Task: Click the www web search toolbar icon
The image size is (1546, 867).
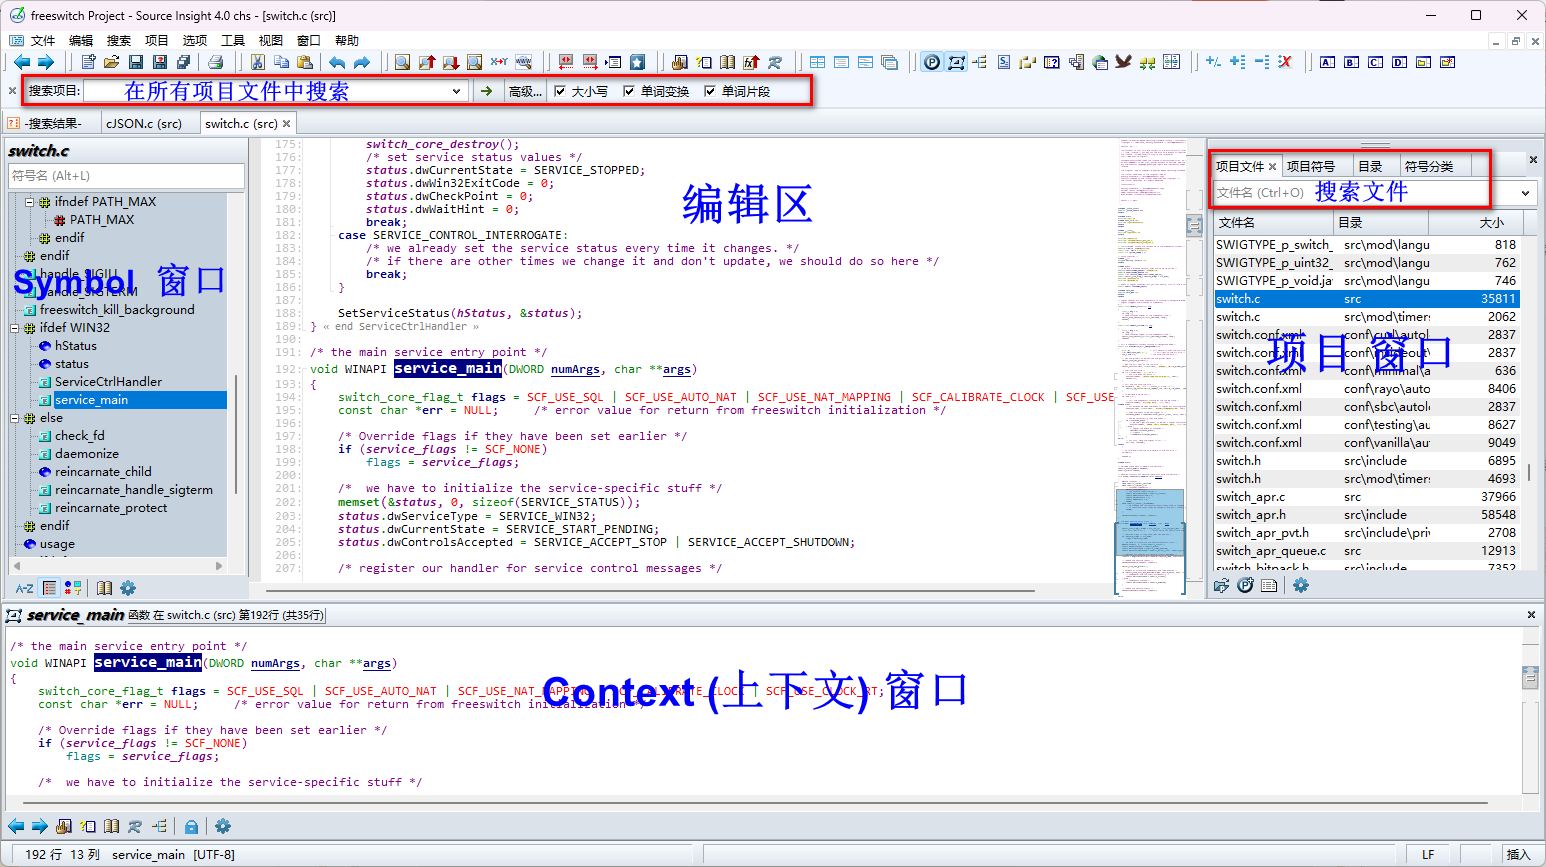Action: [x=524, y=62]
